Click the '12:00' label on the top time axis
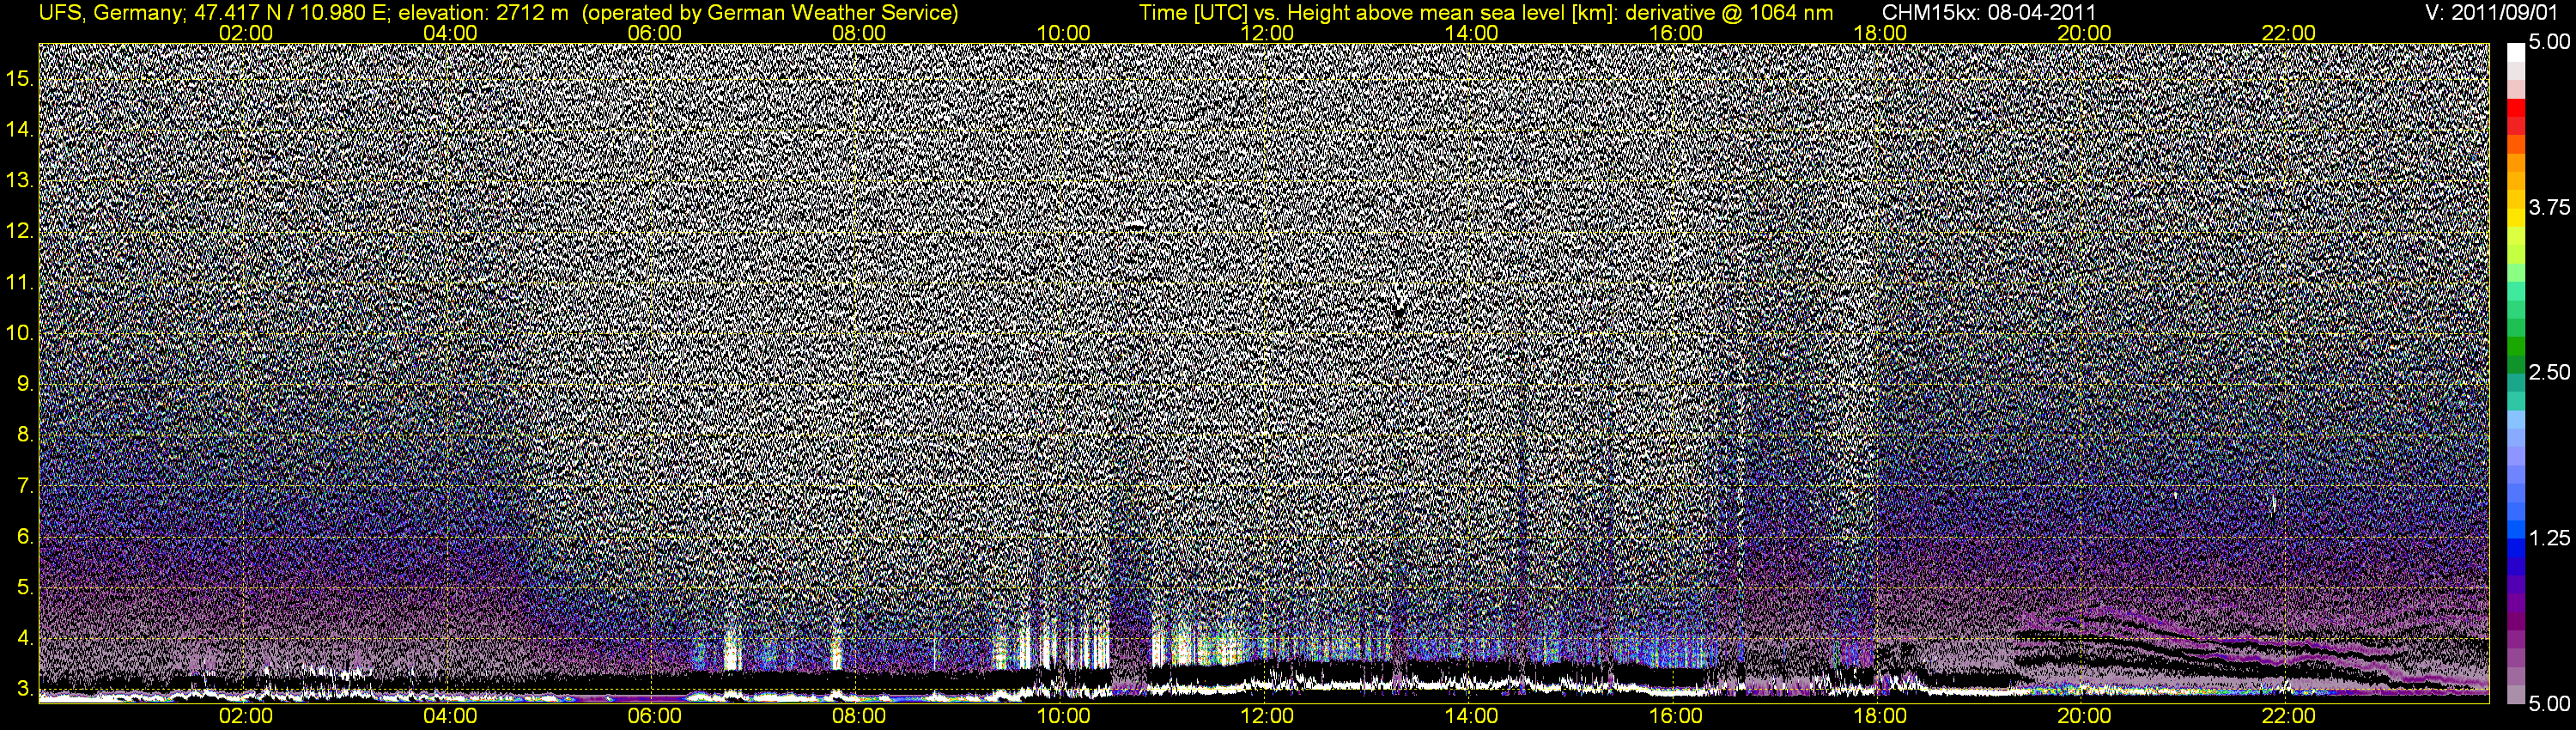 point(1267,33)
